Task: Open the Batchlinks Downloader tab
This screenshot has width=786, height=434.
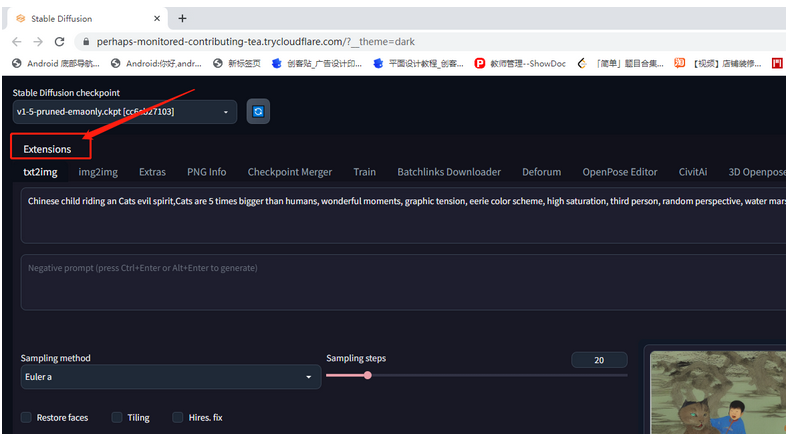Action: (449, 172)
